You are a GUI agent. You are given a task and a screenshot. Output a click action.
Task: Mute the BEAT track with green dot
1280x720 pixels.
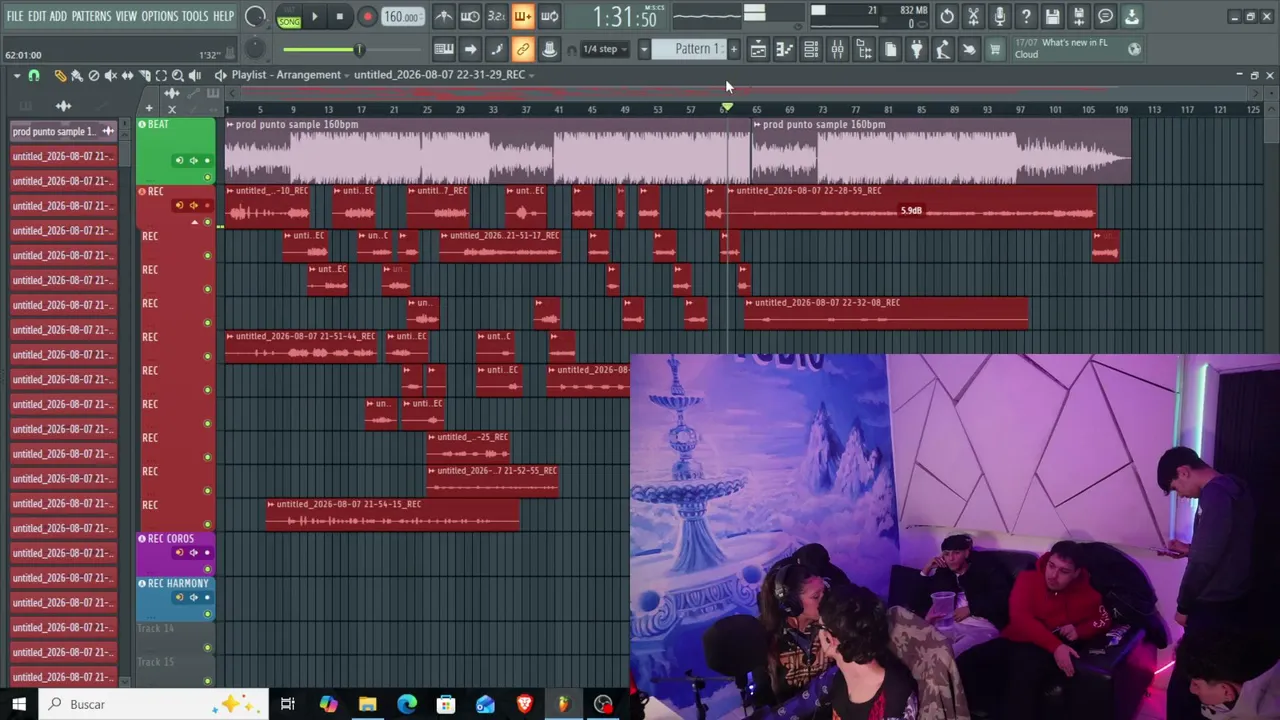(x=207, y=177)
